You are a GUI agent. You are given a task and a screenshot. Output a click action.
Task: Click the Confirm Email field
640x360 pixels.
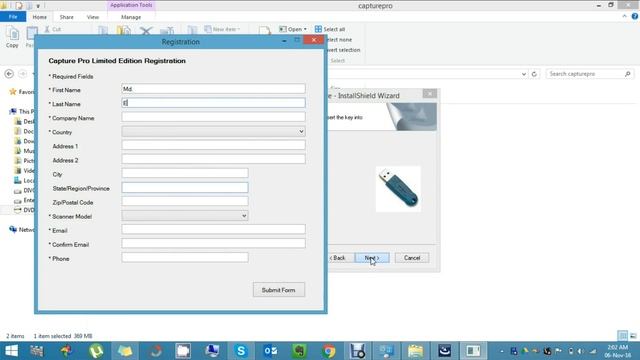pos(213,243)
